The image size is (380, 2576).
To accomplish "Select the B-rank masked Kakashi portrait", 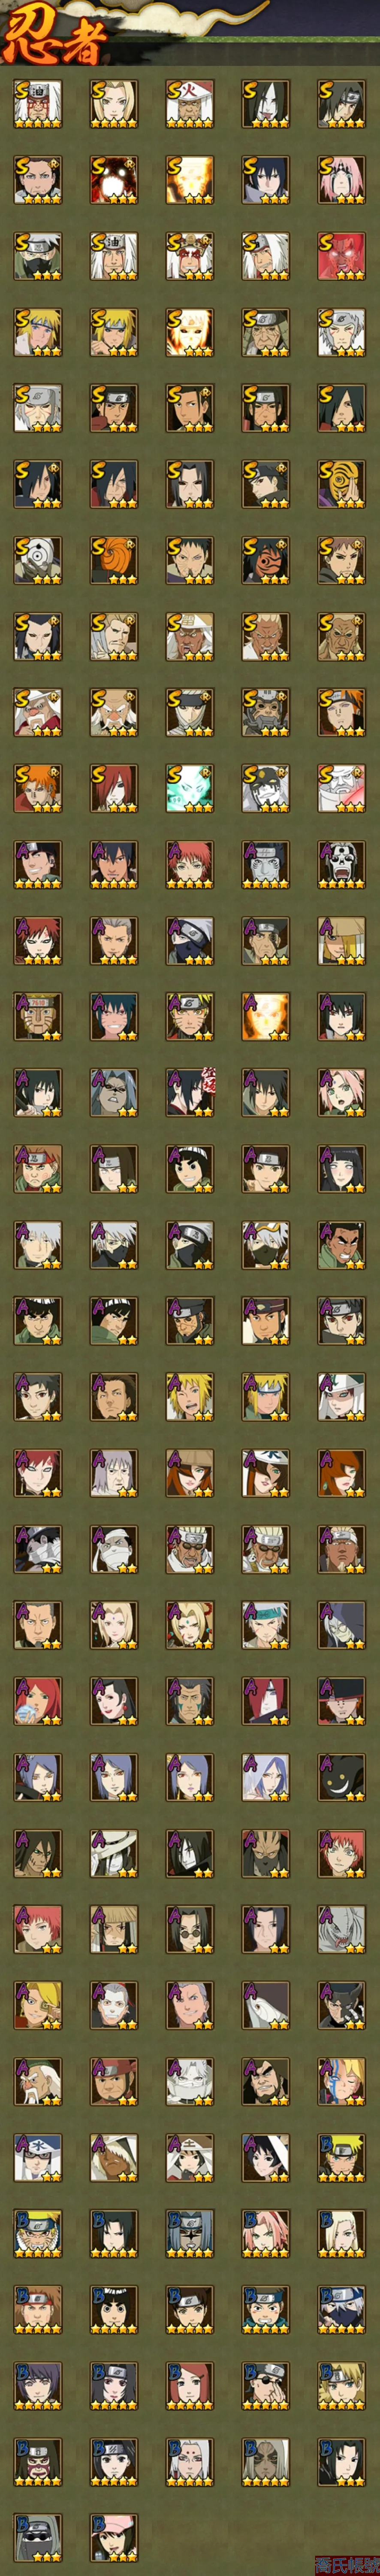I will point(342,2308).
